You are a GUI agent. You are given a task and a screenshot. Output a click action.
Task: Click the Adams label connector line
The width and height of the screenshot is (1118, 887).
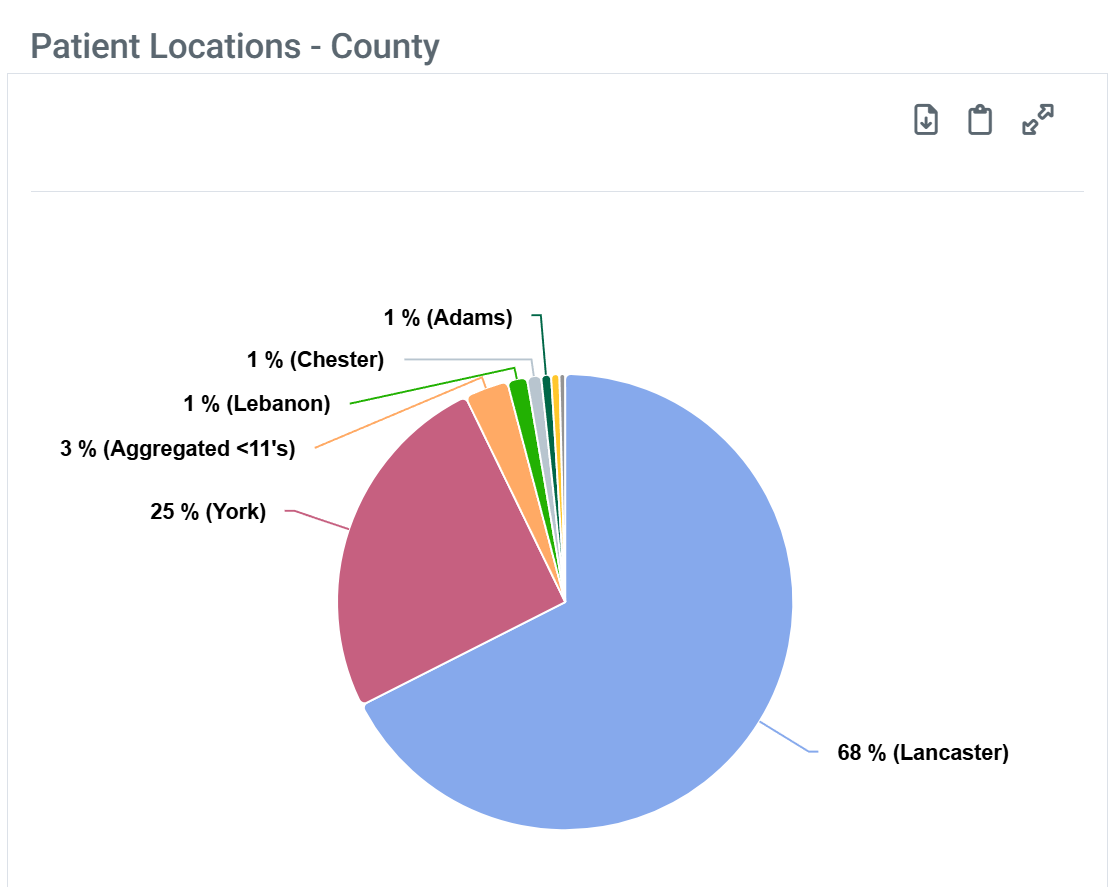(x=543, y=345)
